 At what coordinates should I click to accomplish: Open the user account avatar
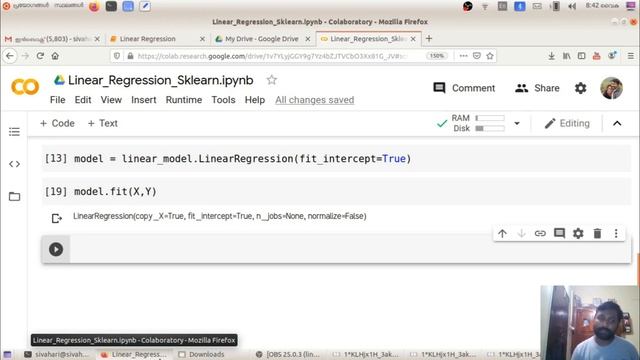(x=611, y=88)
